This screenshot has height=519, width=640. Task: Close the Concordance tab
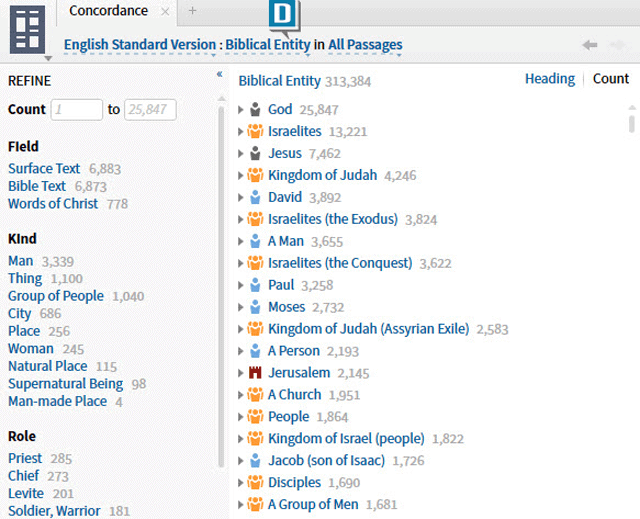click(165, 12)
